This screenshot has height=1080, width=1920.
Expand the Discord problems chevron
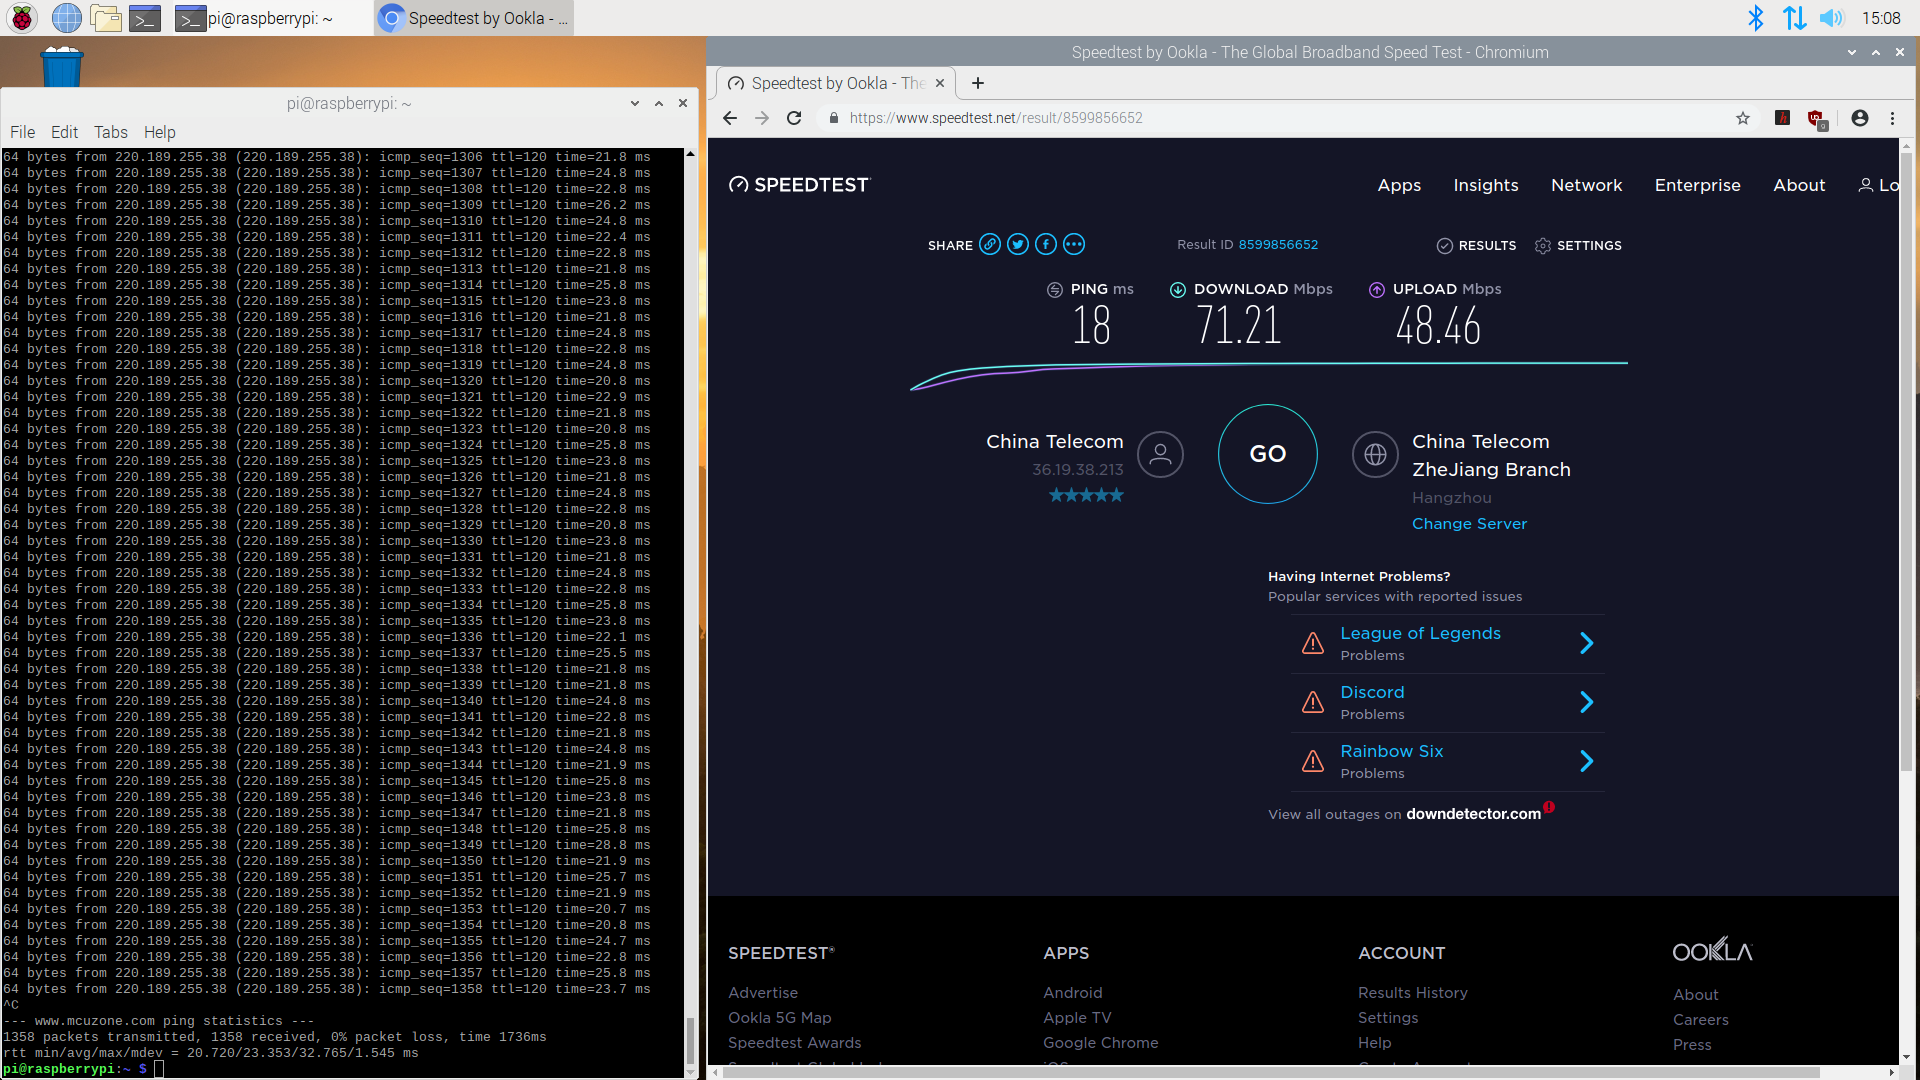click(1586, 702)
